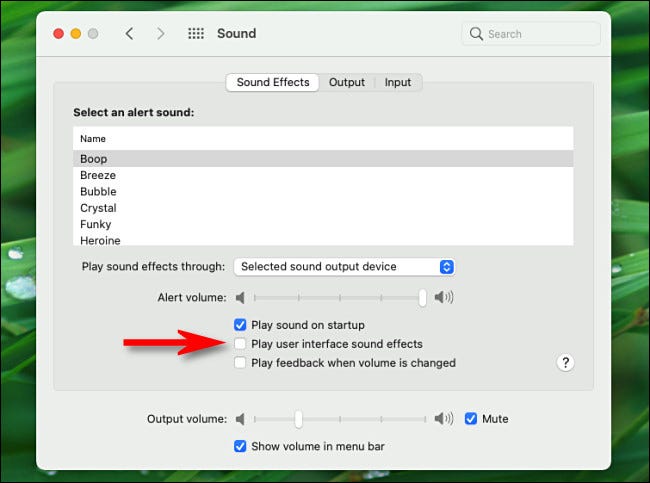Select the Breeze alert sound
The height and width of the screenshot is (483, 650).
[x=98, y=175]
